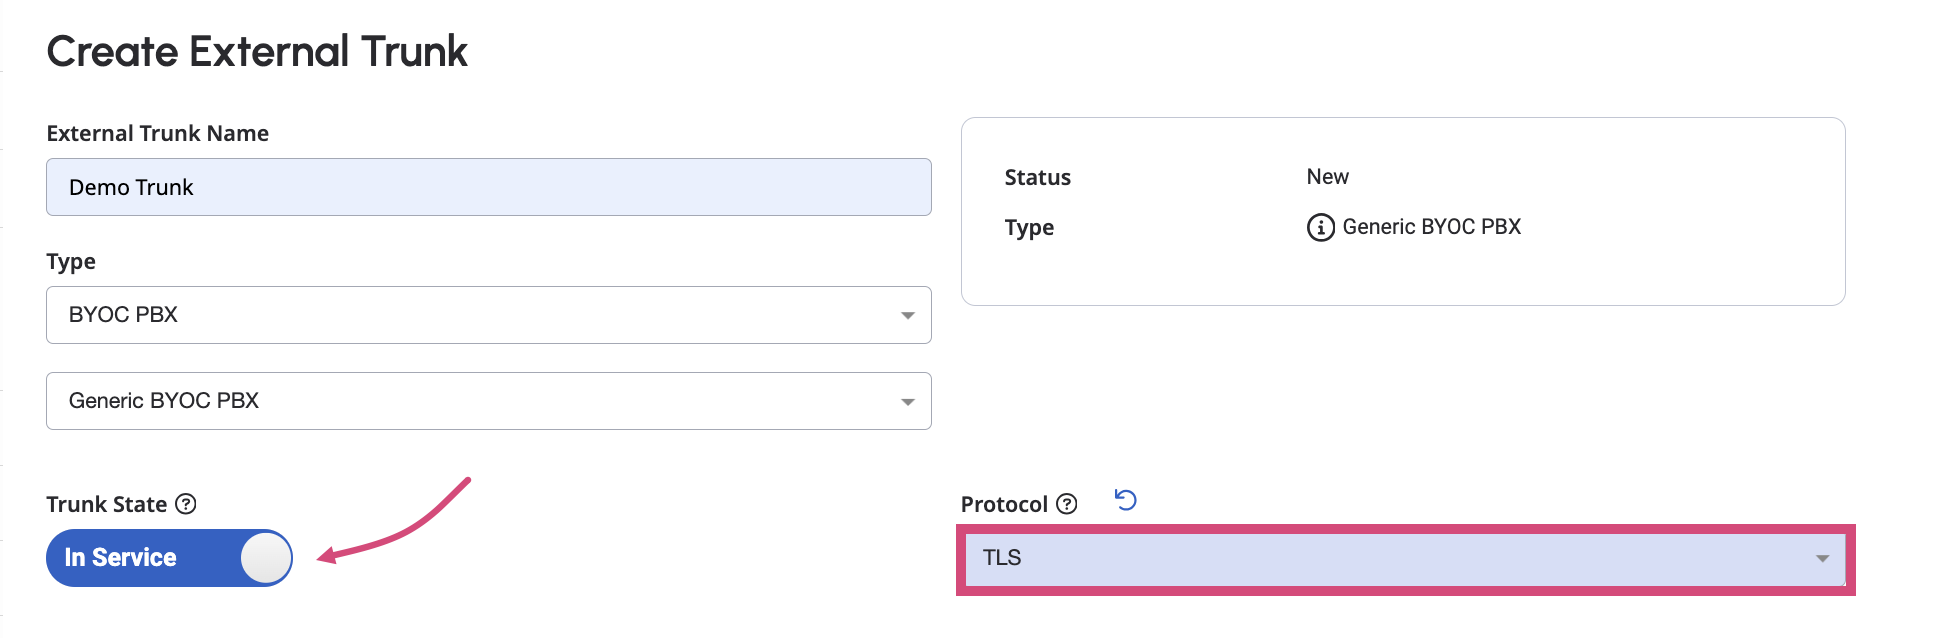Click Type label above BYOC PBX dropdown
Viewport: 1940px width, 638px height.
71,262
